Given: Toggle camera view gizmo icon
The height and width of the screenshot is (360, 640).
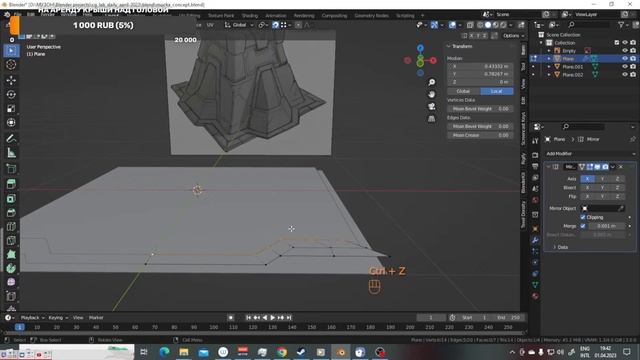Looking at the screenshot, I should tap(431, 107).
